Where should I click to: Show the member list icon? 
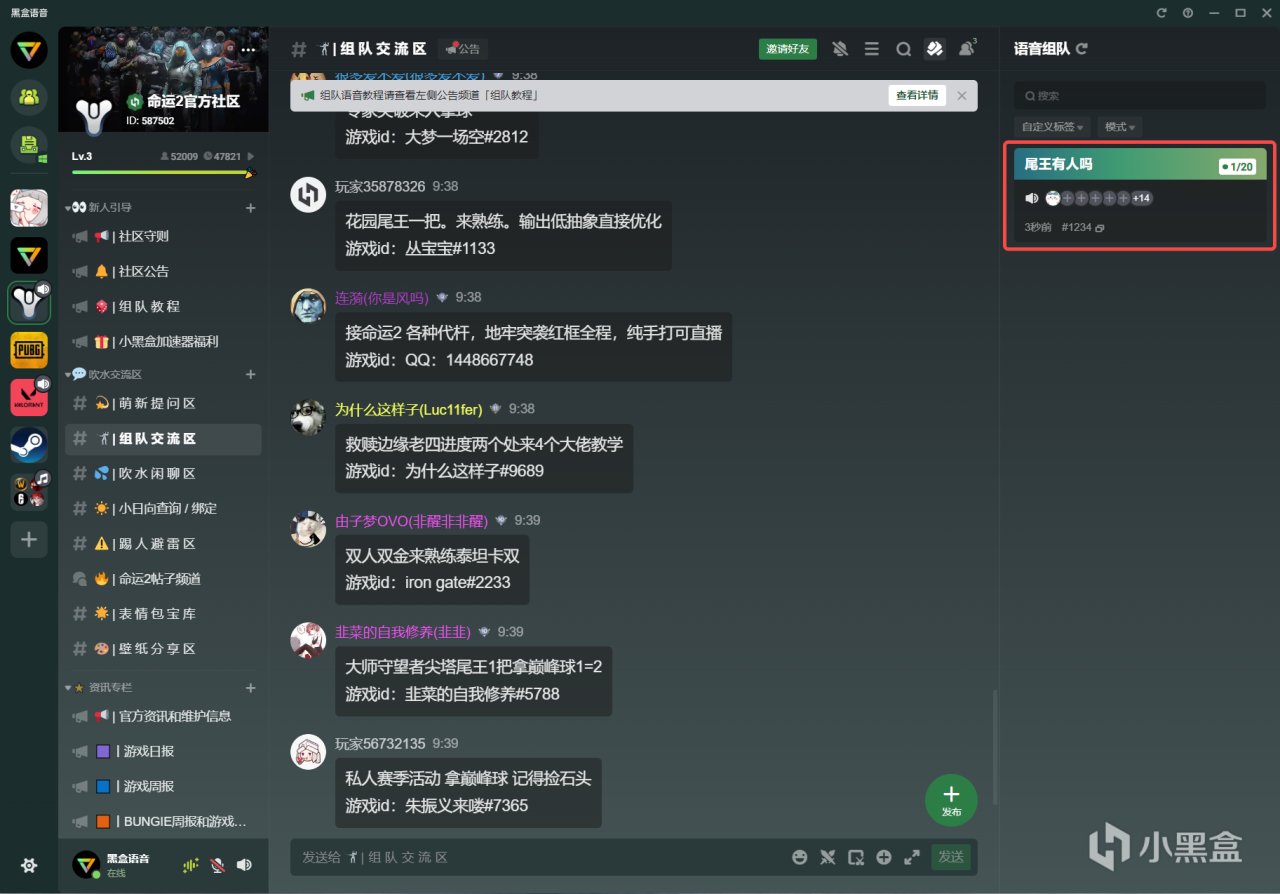tap(967, 48)
